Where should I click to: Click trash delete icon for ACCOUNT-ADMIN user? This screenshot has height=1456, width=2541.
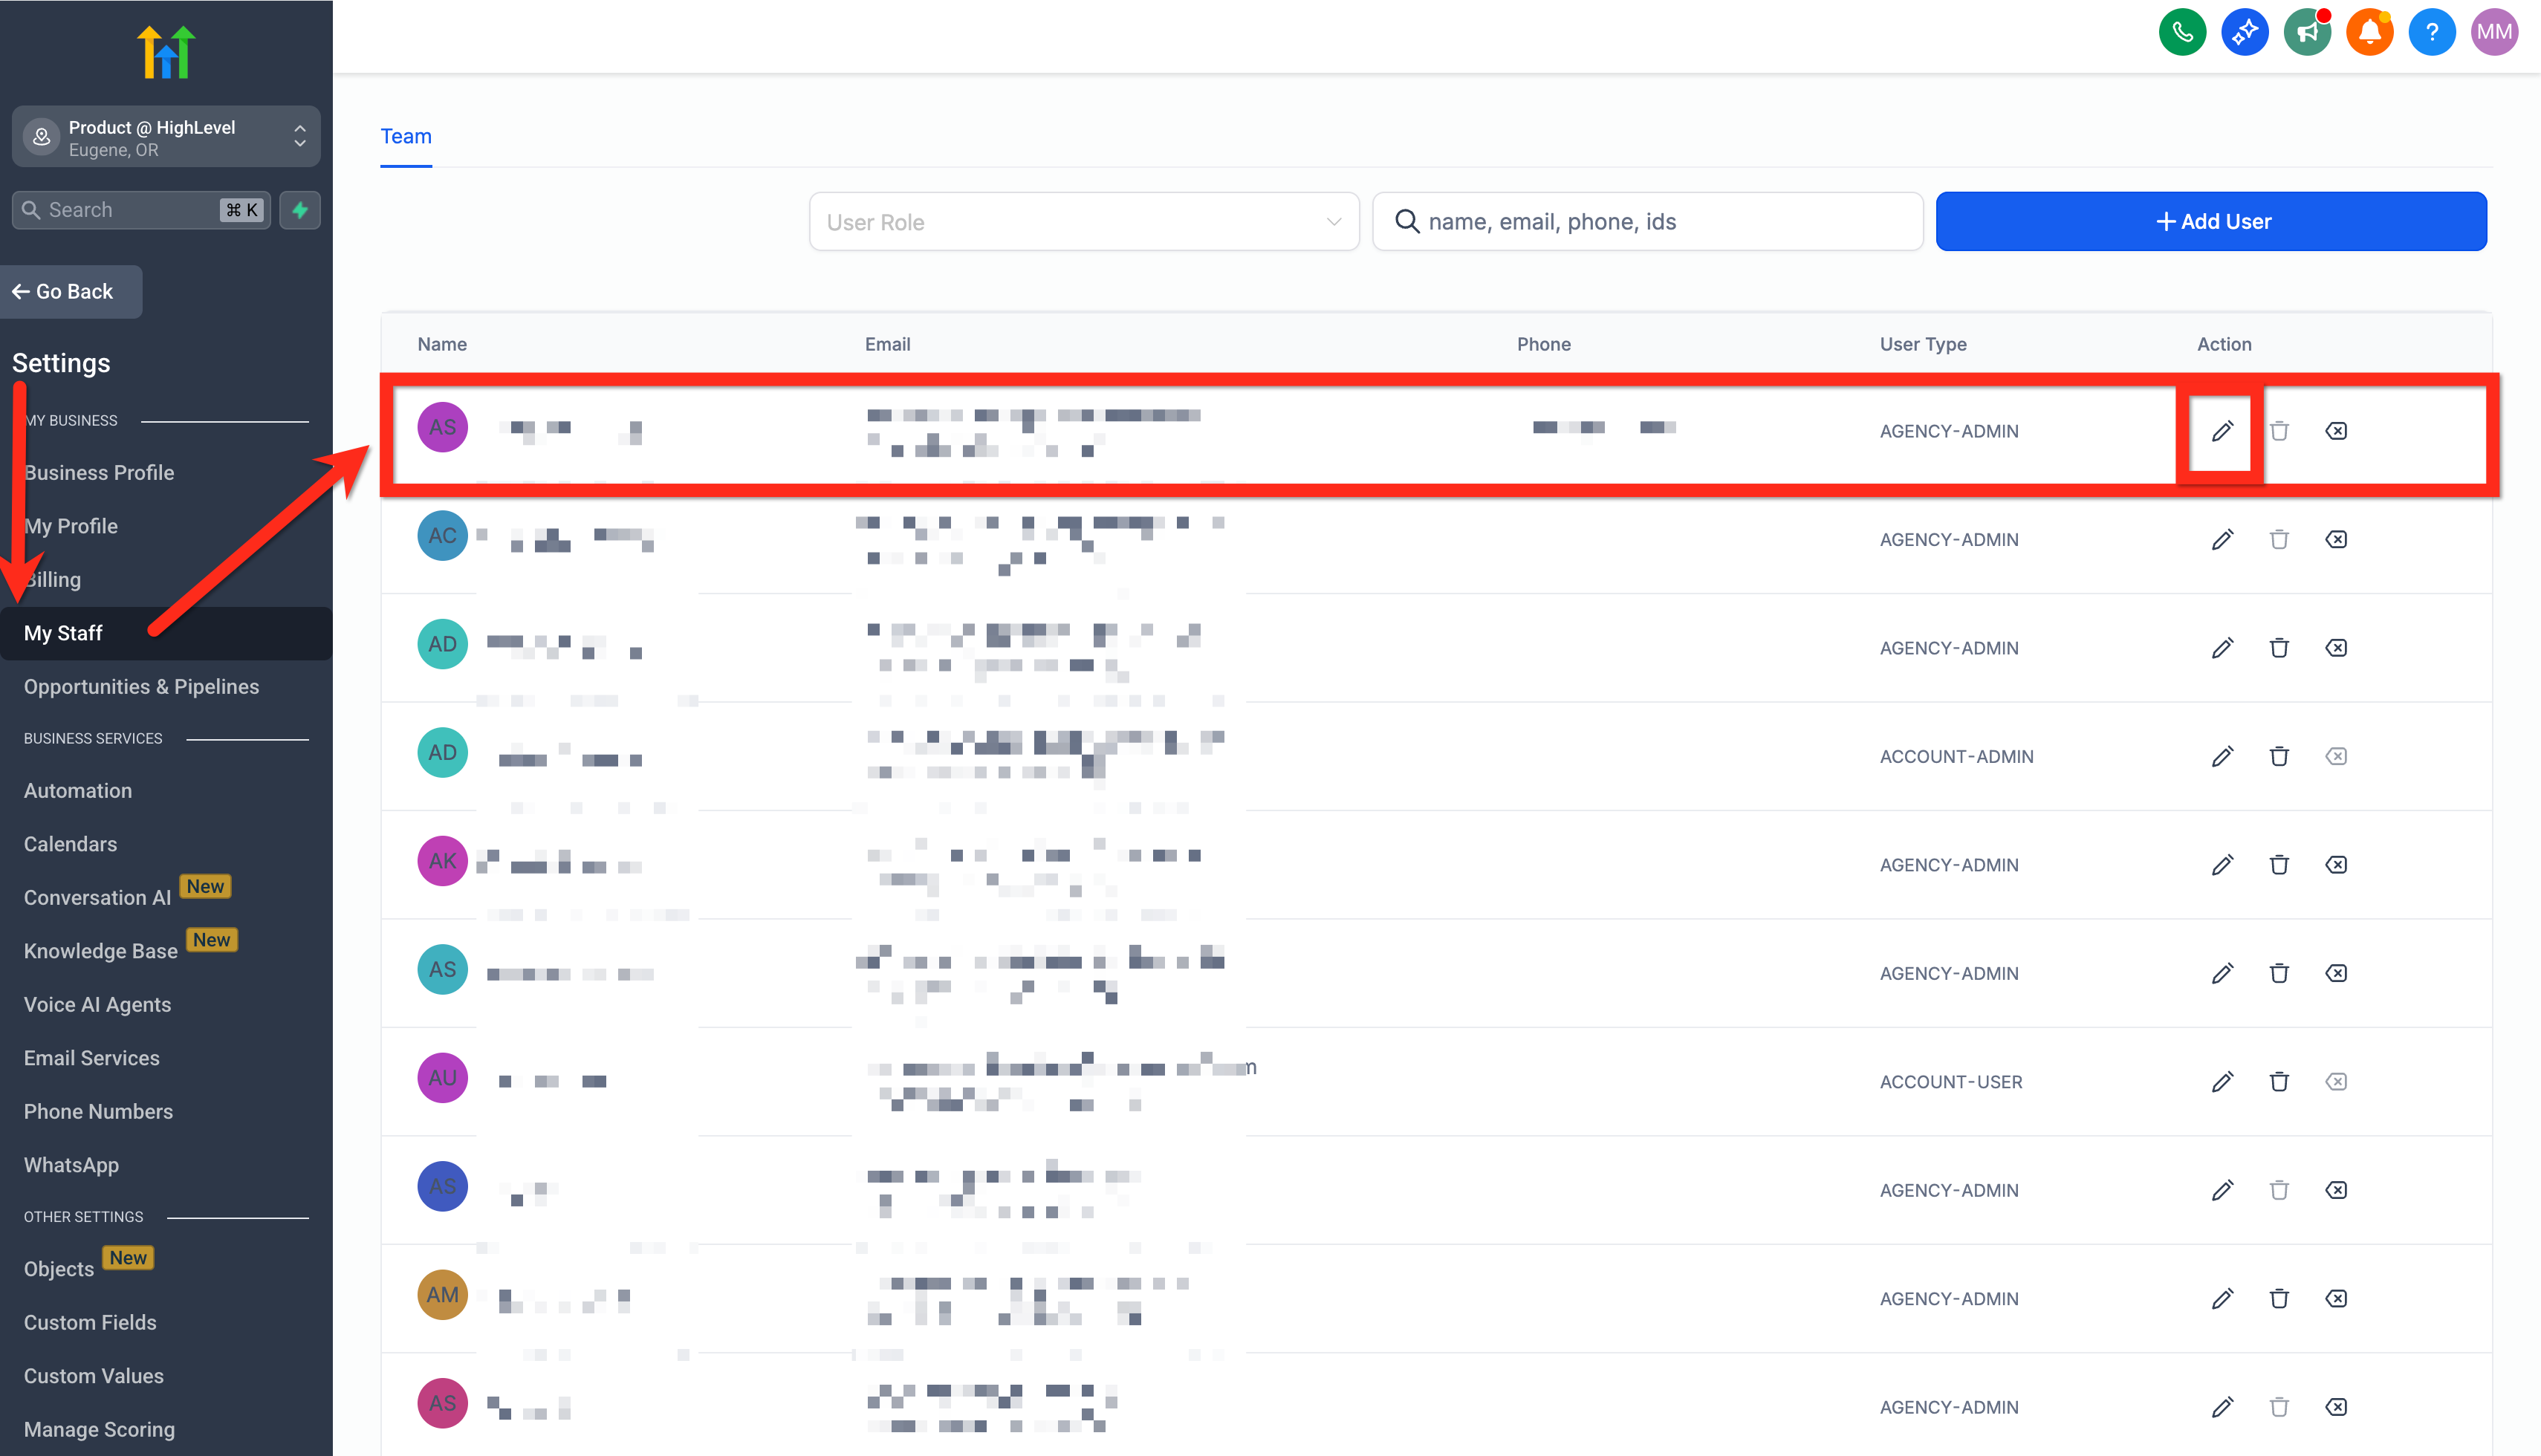pos(2278,756)
